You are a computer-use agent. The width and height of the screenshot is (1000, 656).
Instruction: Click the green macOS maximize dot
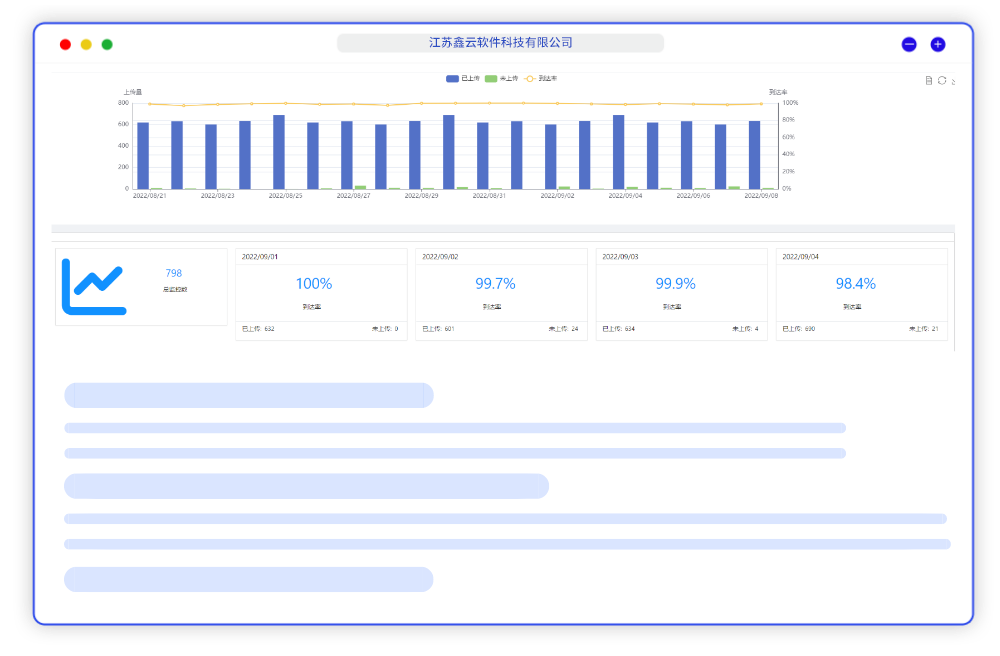point(107,44)
